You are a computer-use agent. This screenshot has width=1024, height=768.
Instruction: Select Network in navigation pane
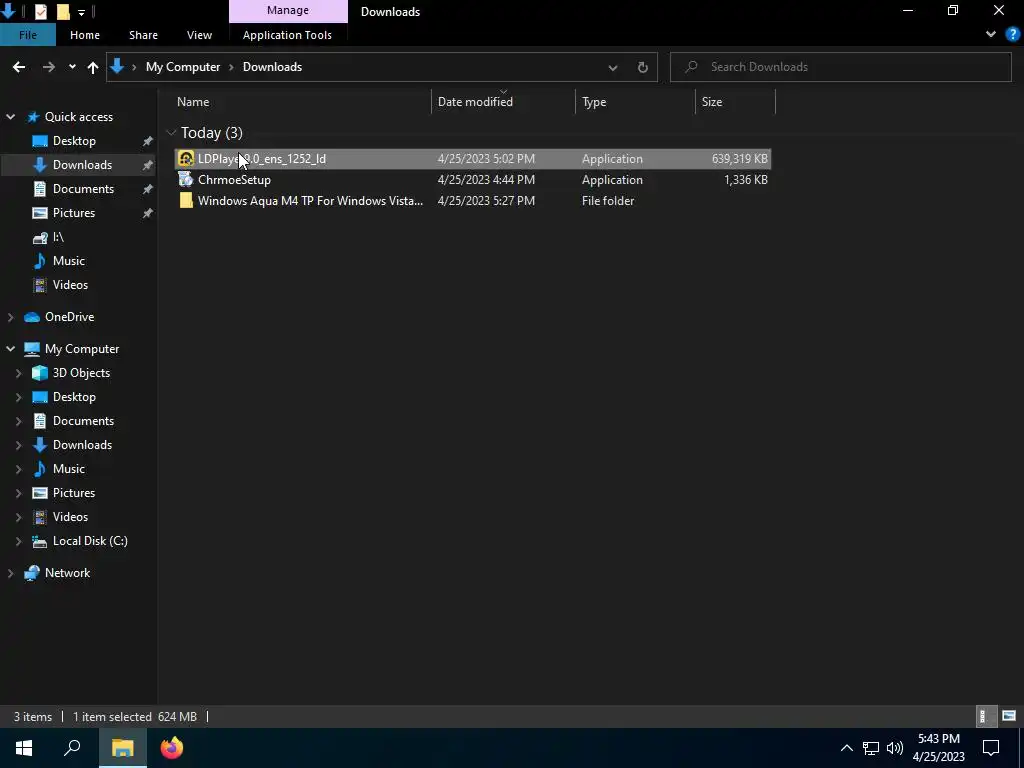point(67,573)
